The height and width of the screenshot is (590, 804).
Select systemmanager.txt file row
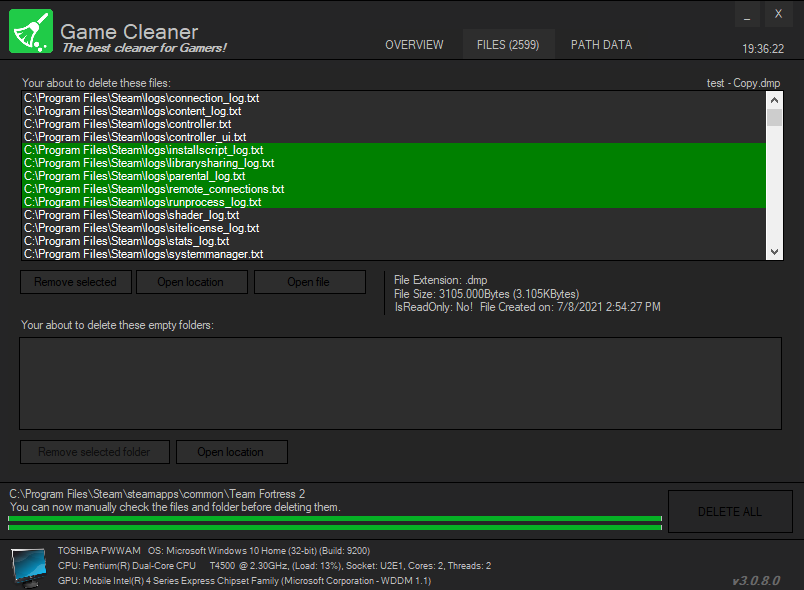pyautogui.click(x=394, y=254)
